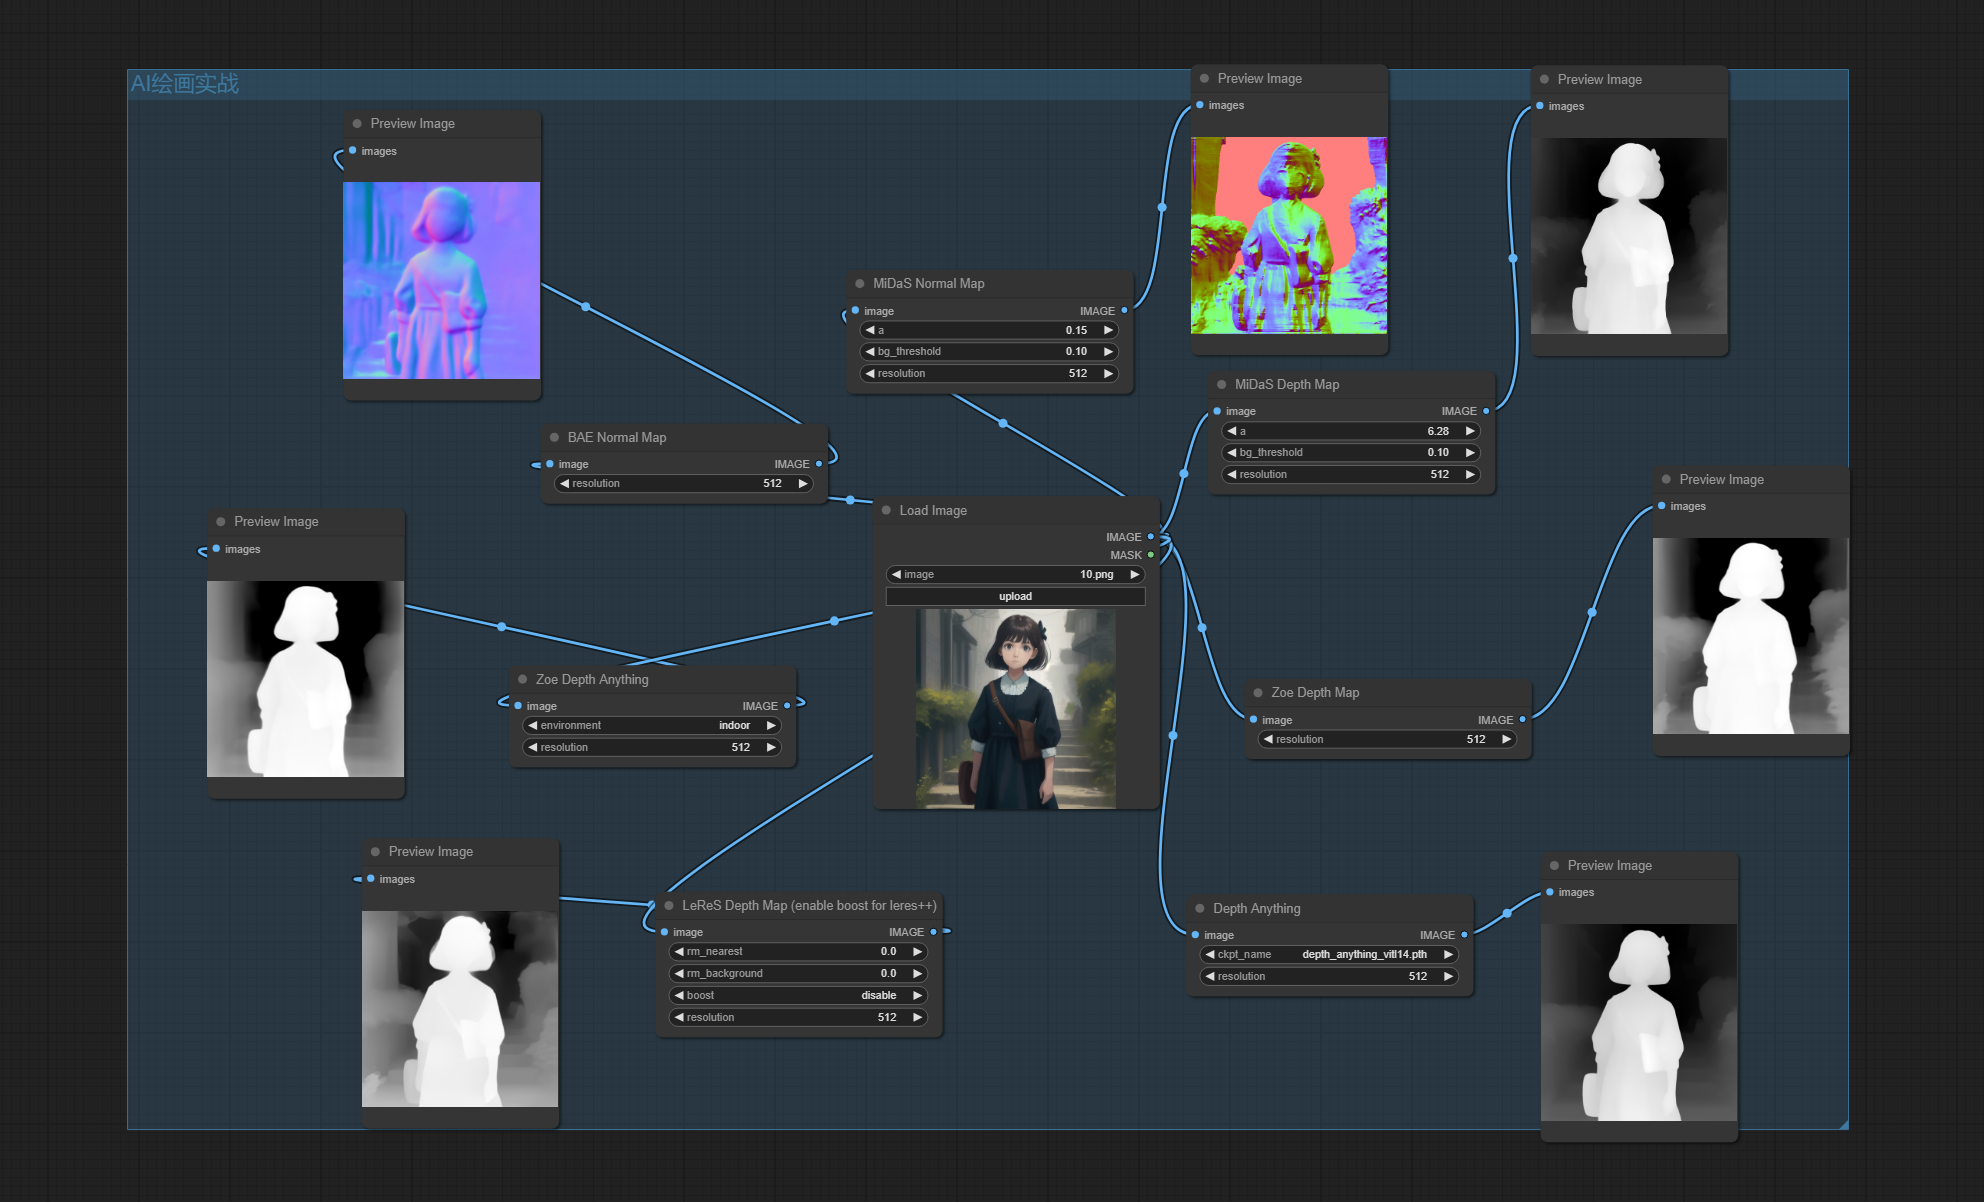Image resolution: width=1984 pixels, height=1202 pixels.
Task: Collapse the Depth Anything node dot
Action: (x=1200, y=909)
